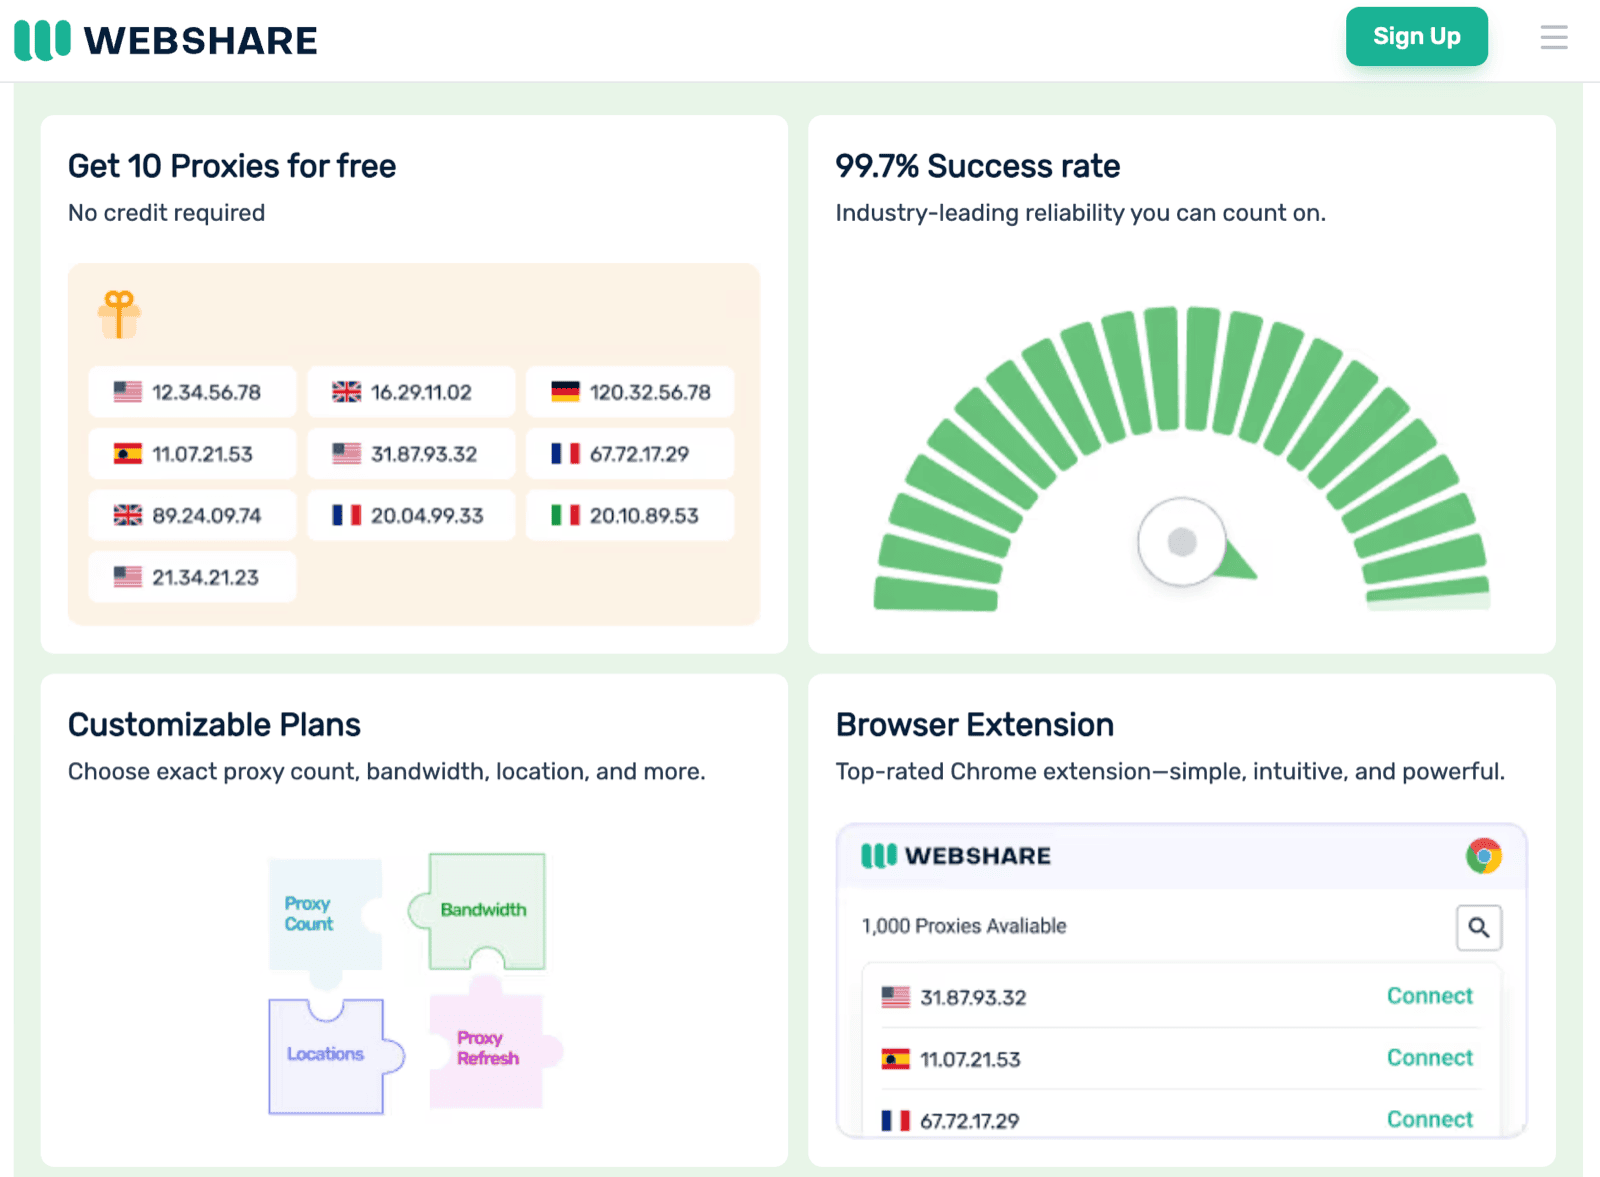Click the French flag beside 67.72.17.29 in extension

point(896,1121)
